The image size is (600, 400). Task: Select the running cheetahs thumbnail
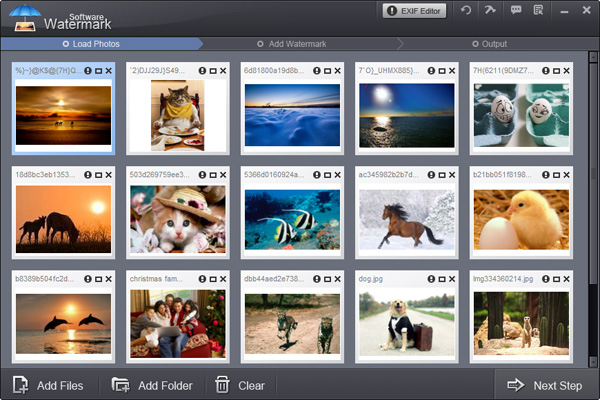click(x=292, y=324)
